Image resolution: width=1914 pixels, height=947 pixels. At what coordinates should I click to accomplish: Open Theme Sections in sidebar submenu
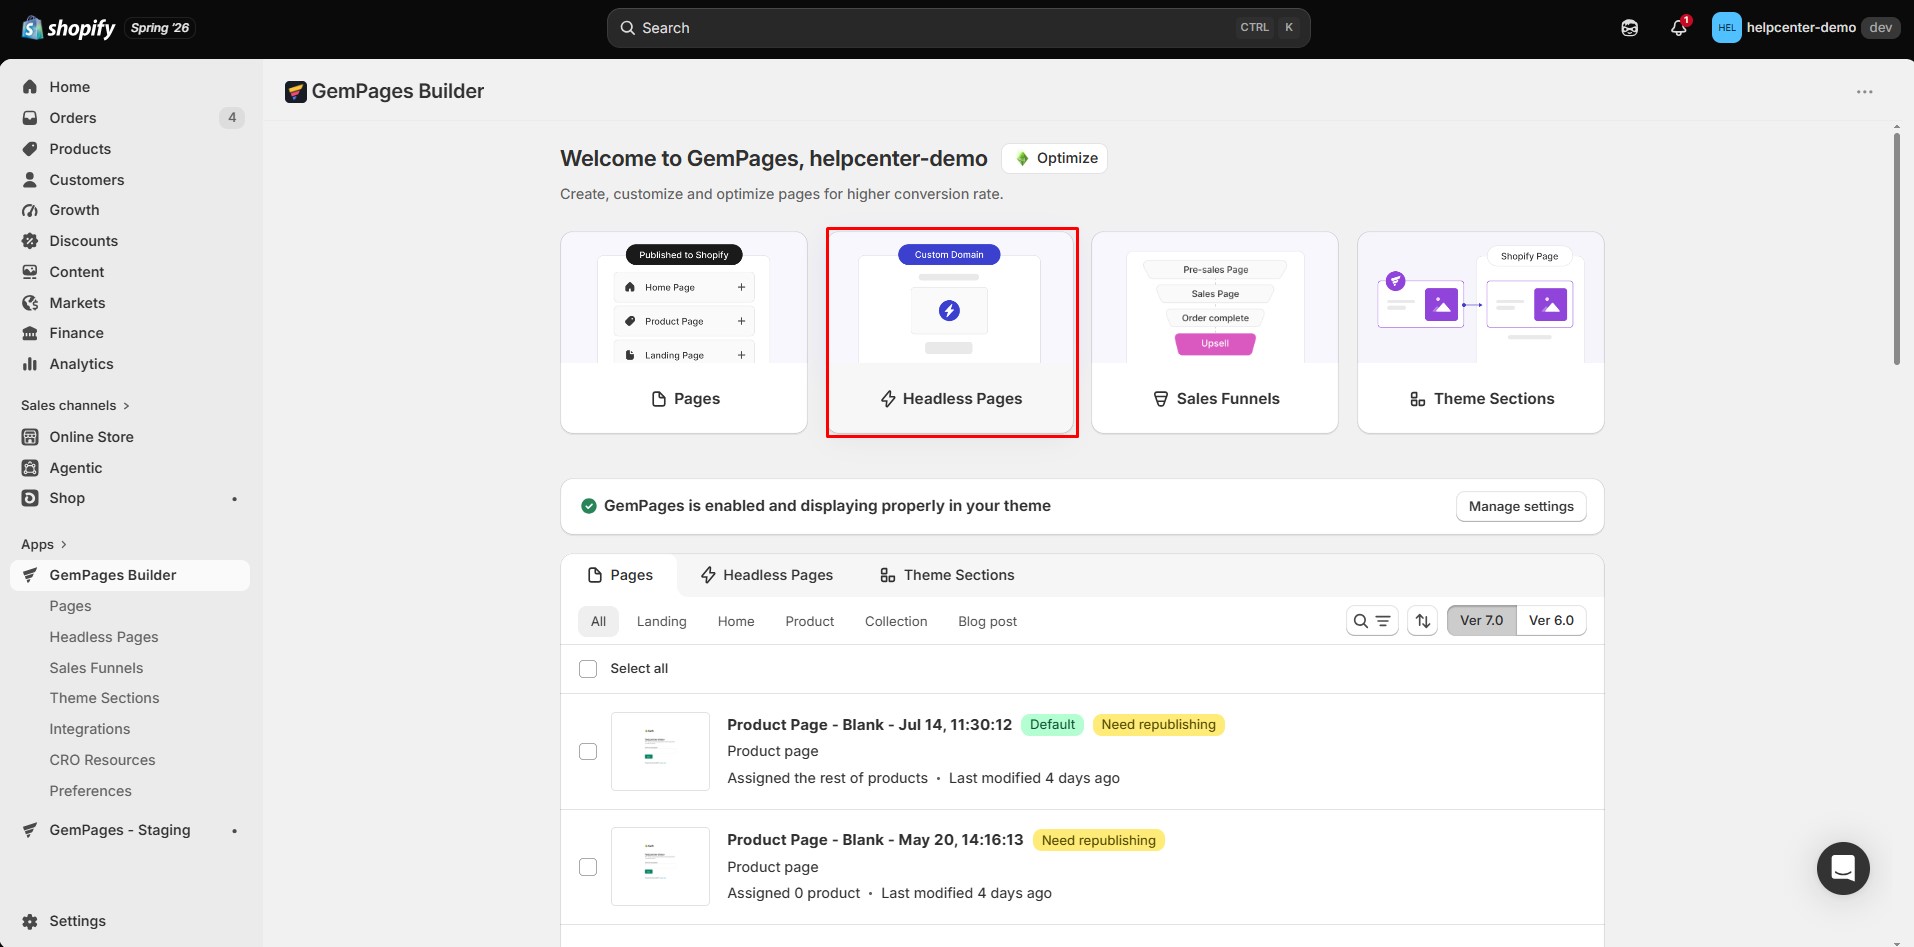click(104, 698)
